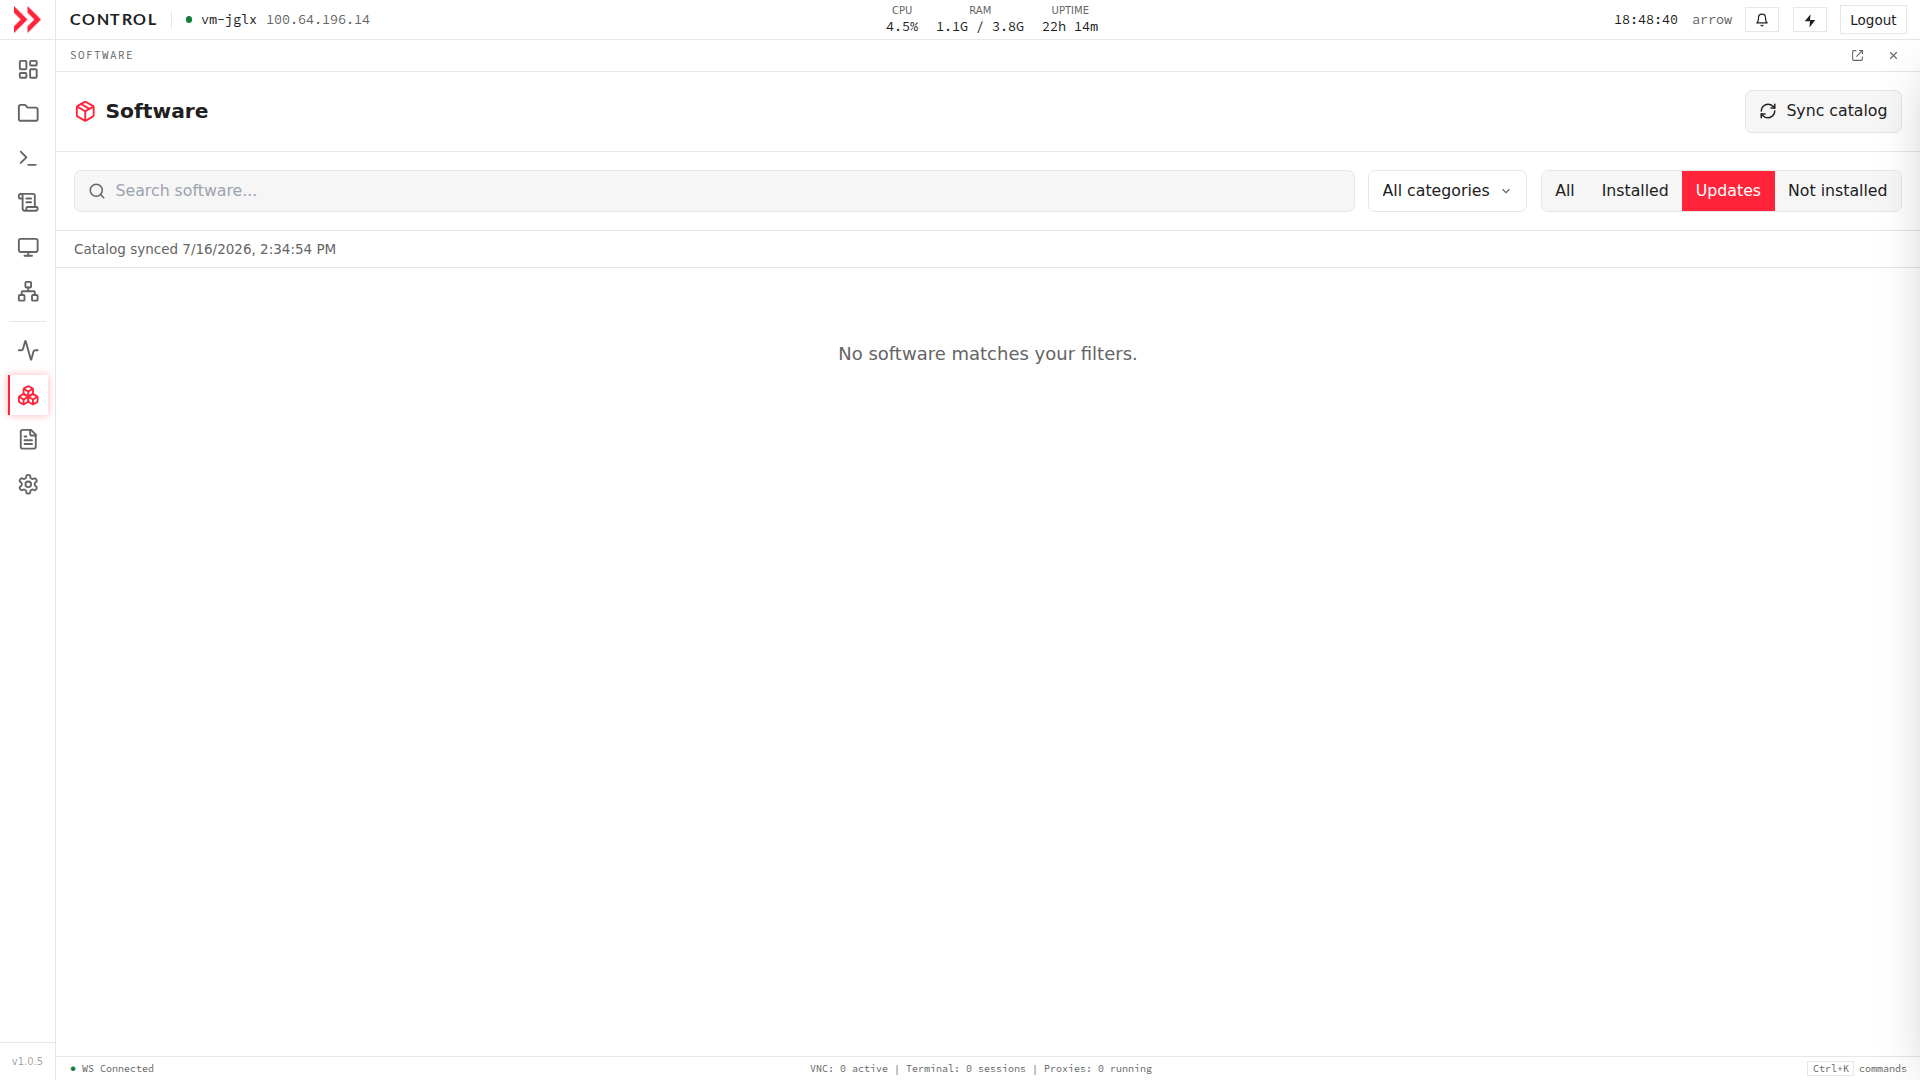Click the vm-jglx host name
1920x1080 pixels.
(229, 20)
